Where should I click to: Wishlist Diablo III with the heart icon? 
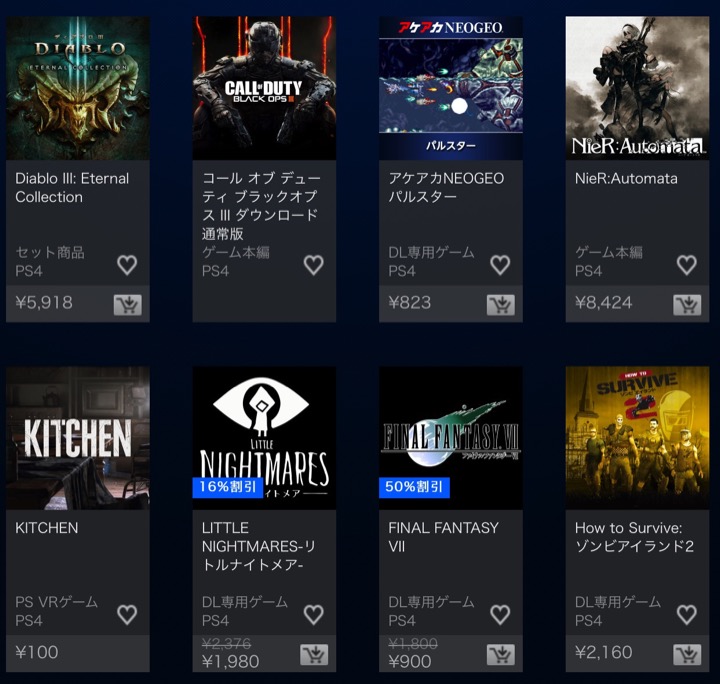click(127, 265)
